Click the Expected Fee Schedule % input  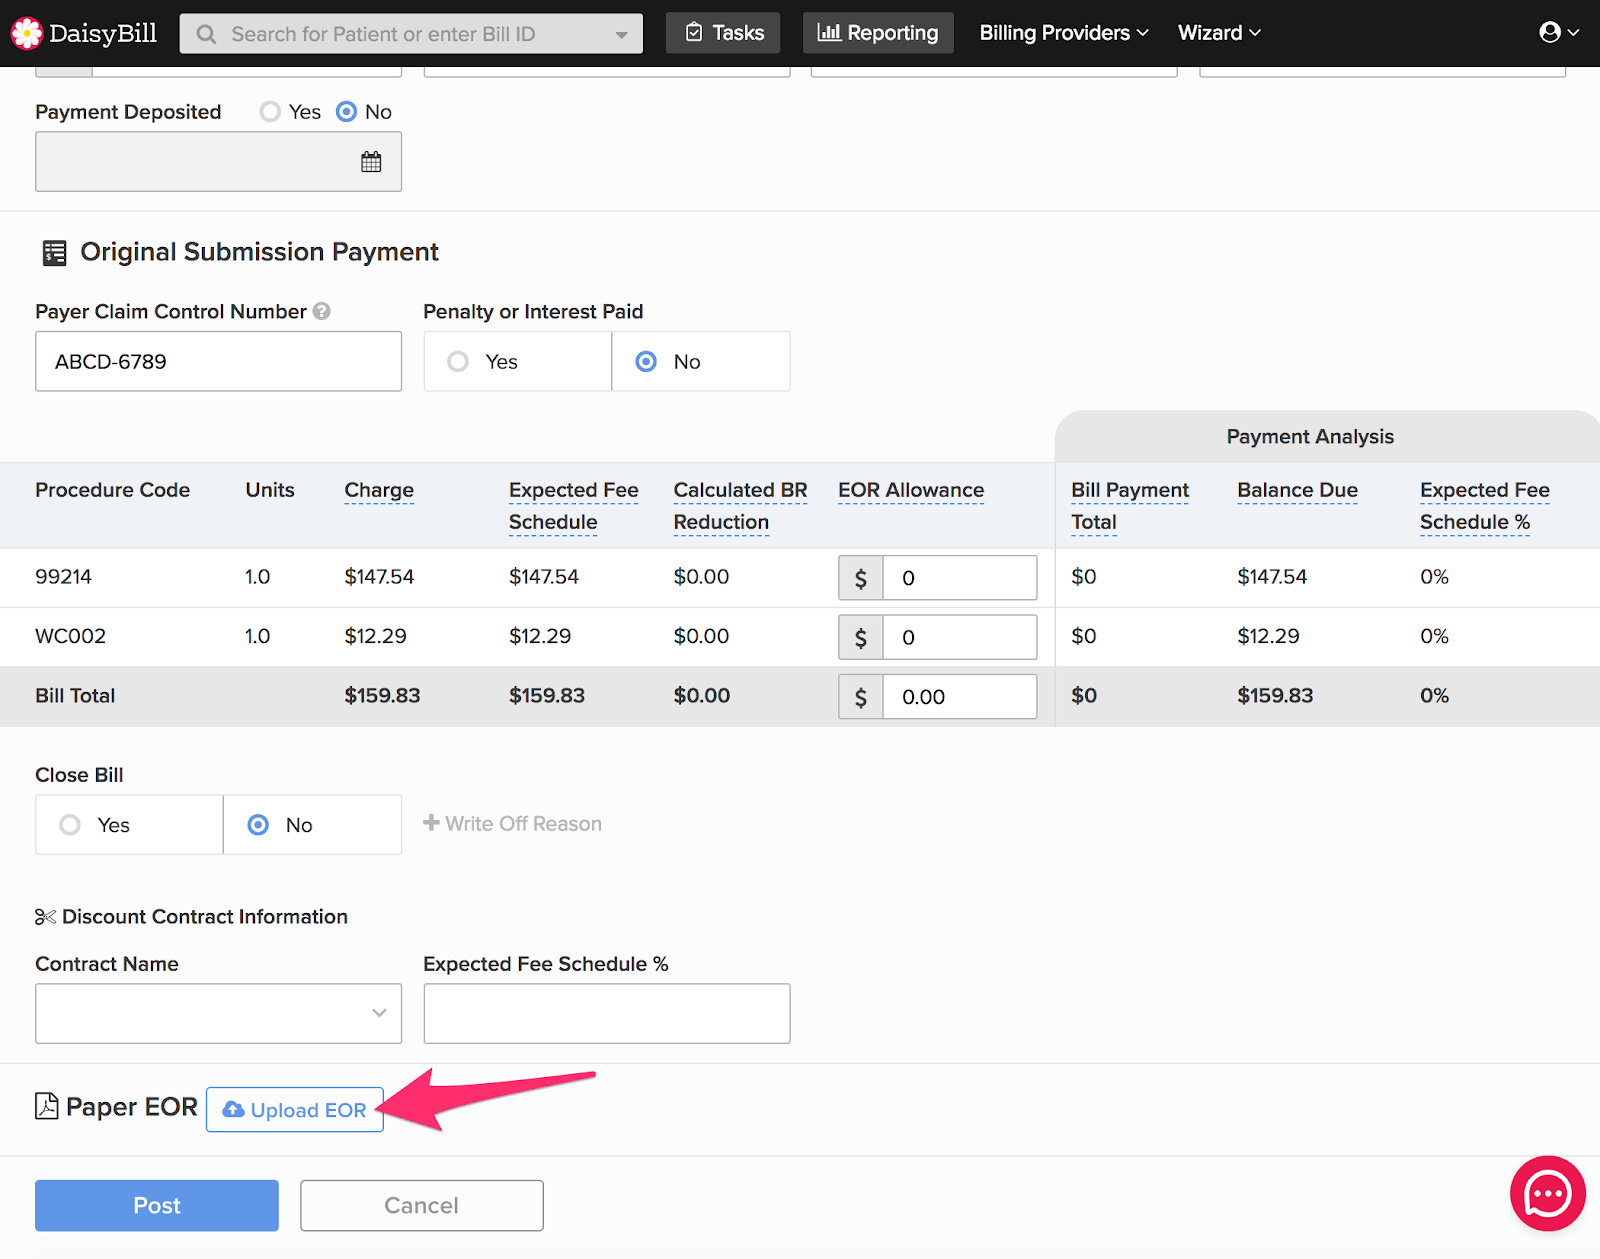606,1013
